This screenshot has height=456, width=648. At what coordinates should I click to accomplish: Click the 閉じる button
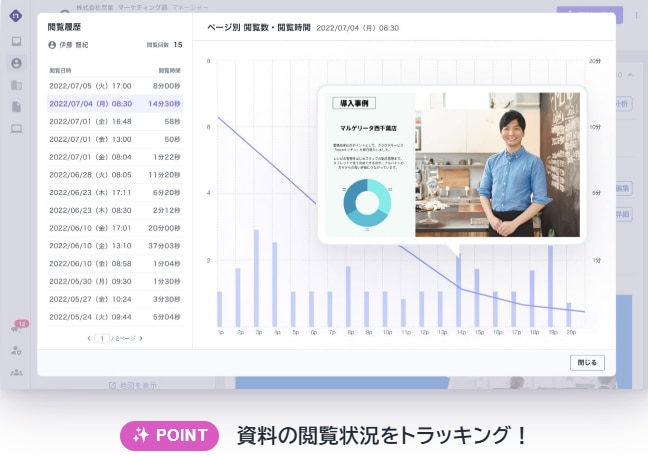[586, 362]
